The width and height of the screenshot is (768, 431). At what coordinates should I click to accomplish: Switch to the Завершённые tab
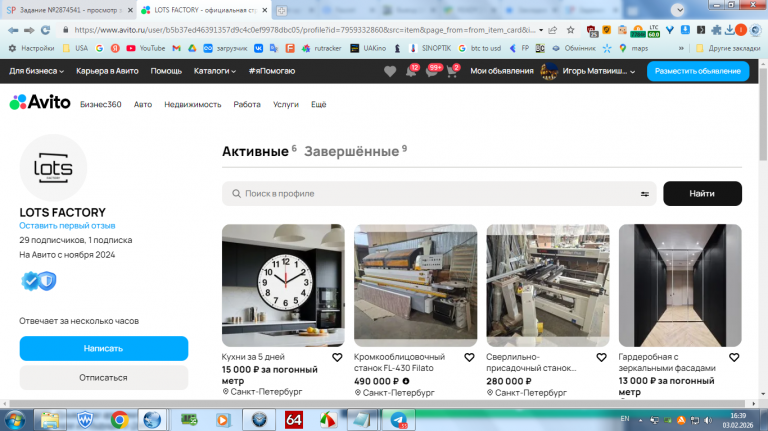click(352, 151)
